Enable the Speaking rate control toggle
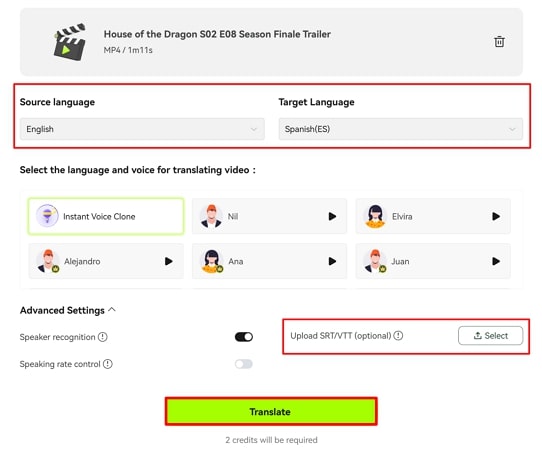Image resolution: width=542 pixels, height=450 pixels. click(244, 364)
